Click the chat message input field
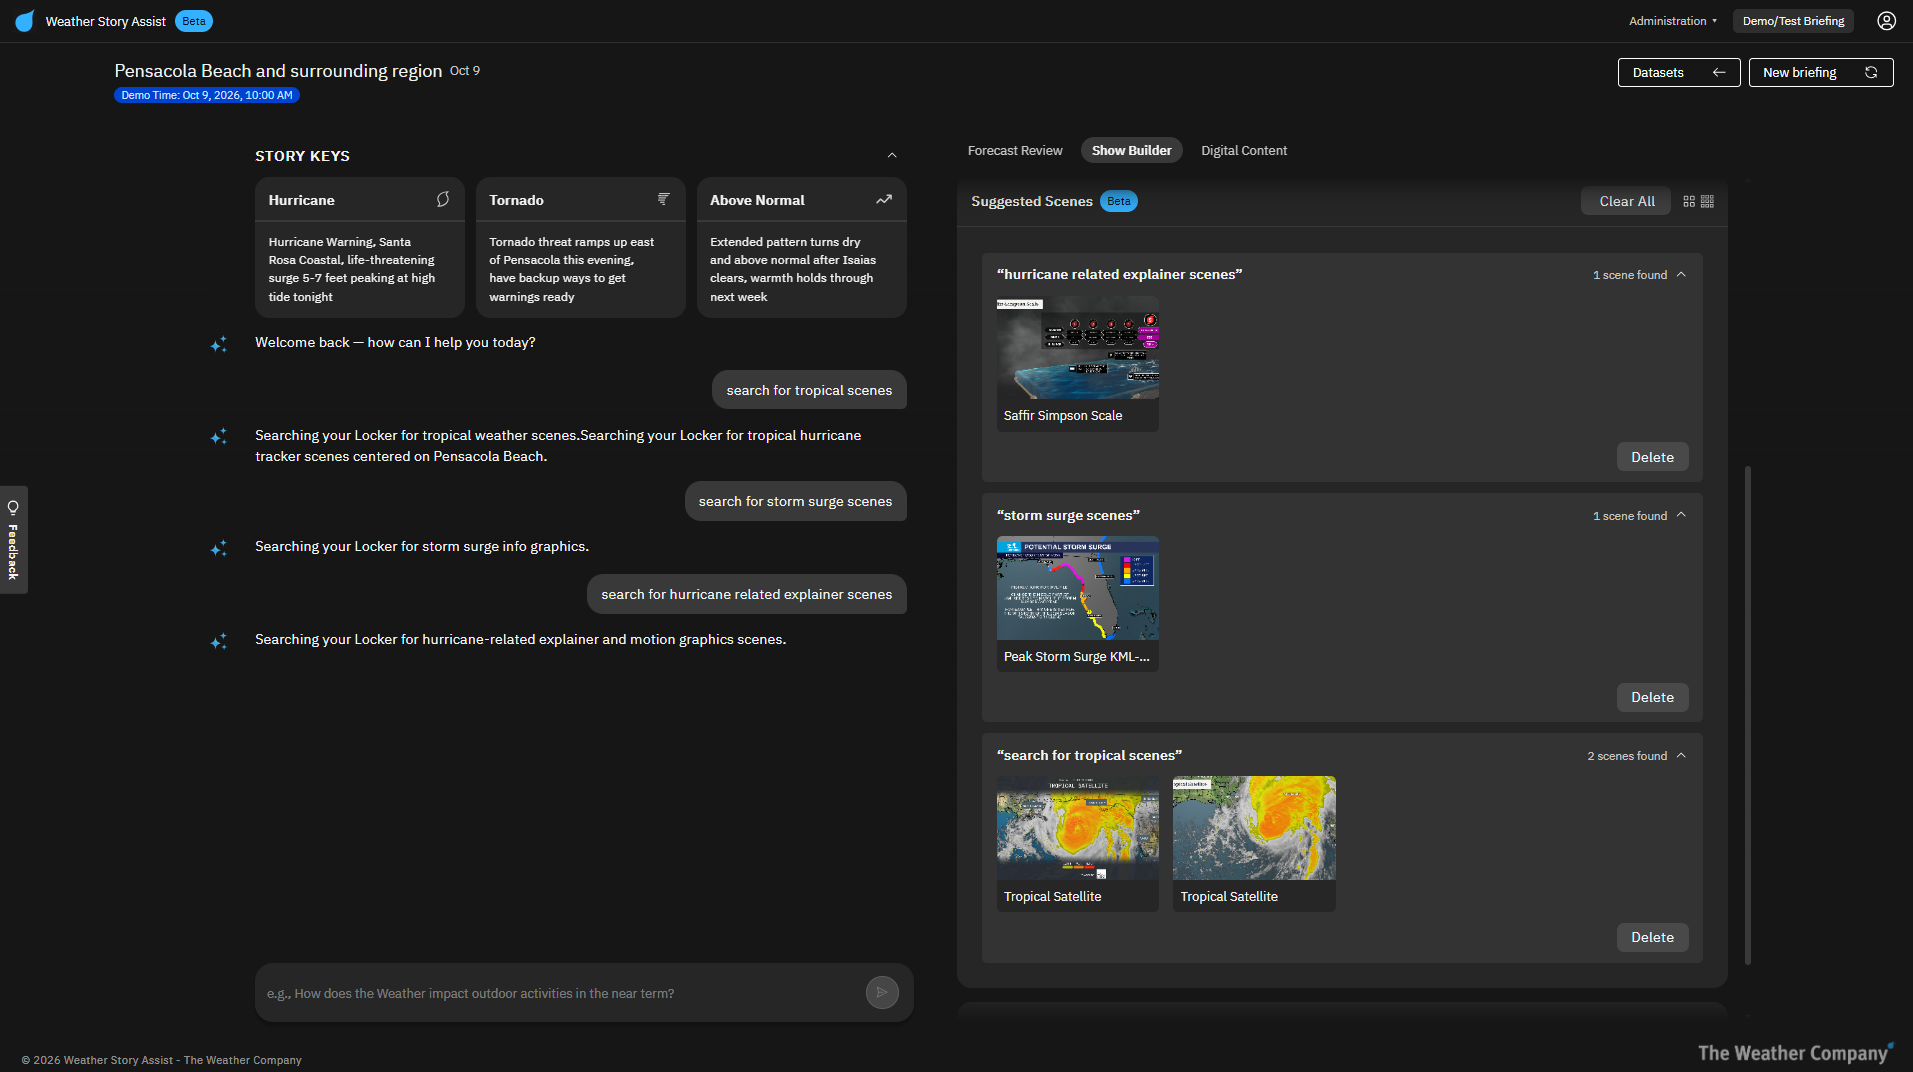1913x1072 pixels. [561, 993]
